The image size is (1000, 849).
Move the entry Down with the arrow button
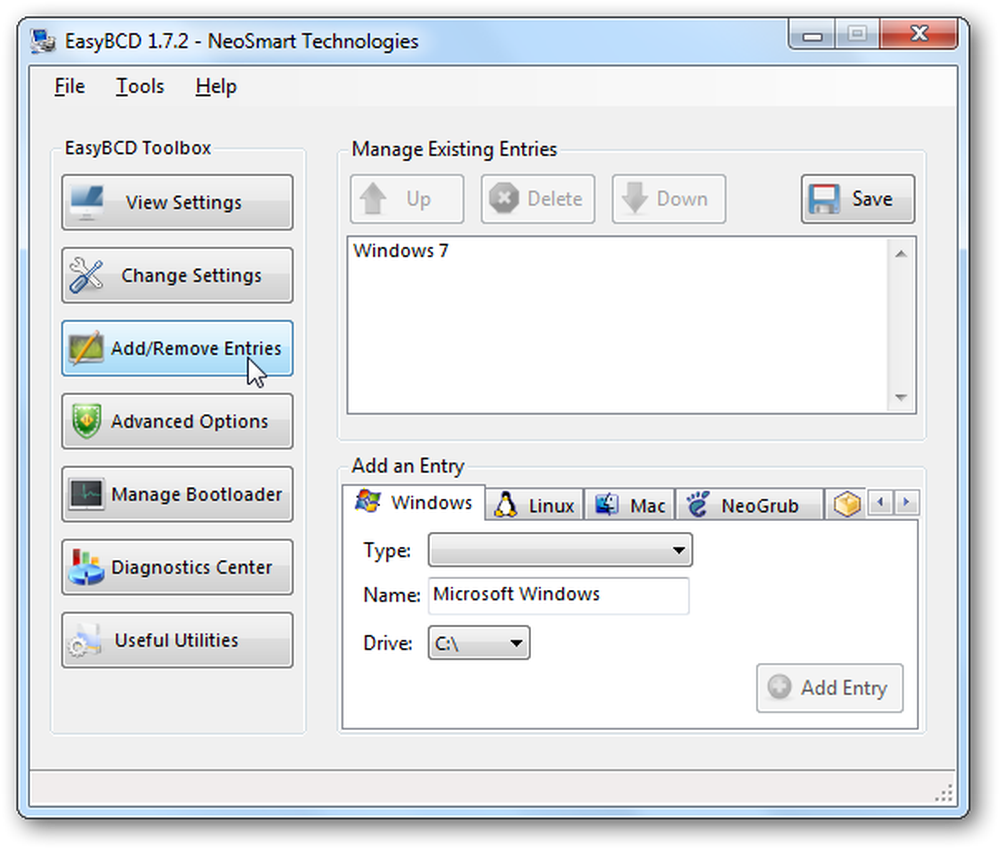pyautogui.click(x=668, y=199)
